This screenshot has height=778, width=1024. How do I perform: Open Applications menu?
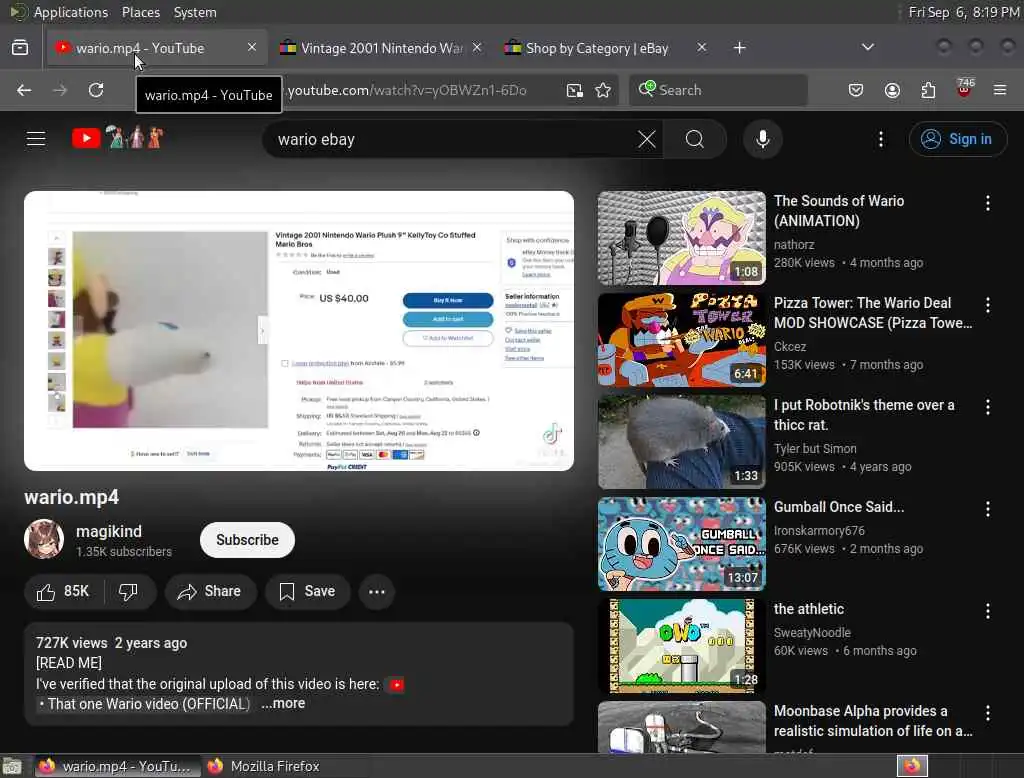tap(71, 12)
